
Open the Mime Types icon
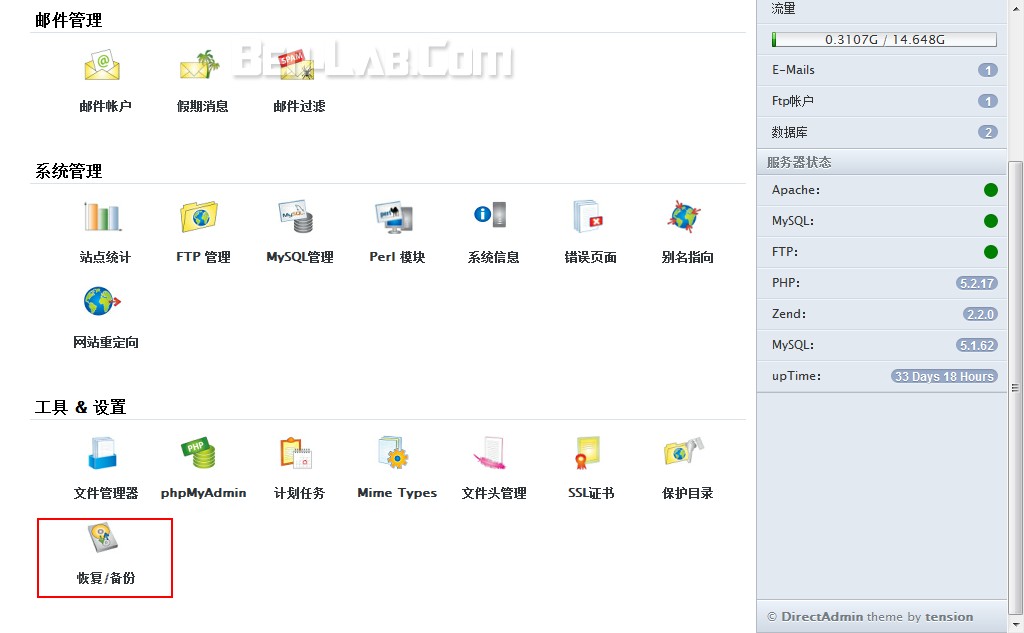point(393,453)
